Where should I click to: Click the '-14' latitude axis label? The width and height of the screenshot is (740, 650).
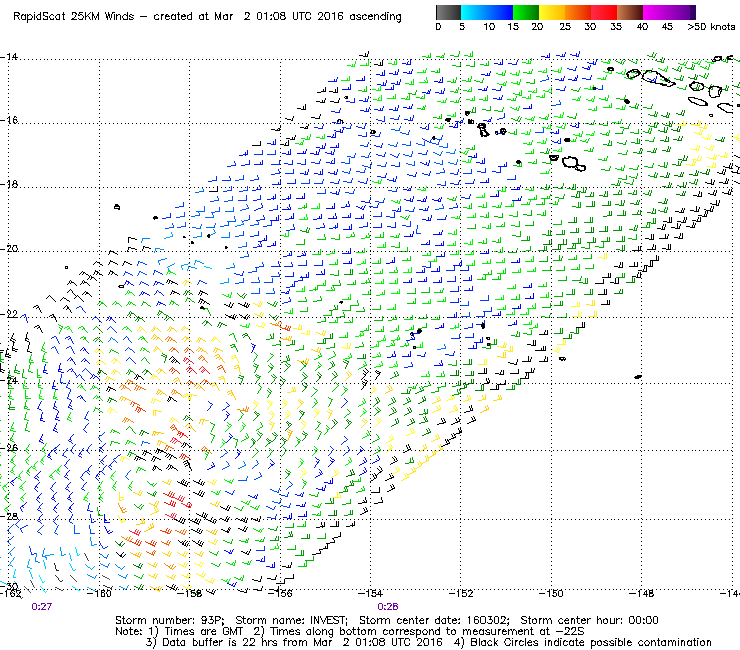click(9, 57)
